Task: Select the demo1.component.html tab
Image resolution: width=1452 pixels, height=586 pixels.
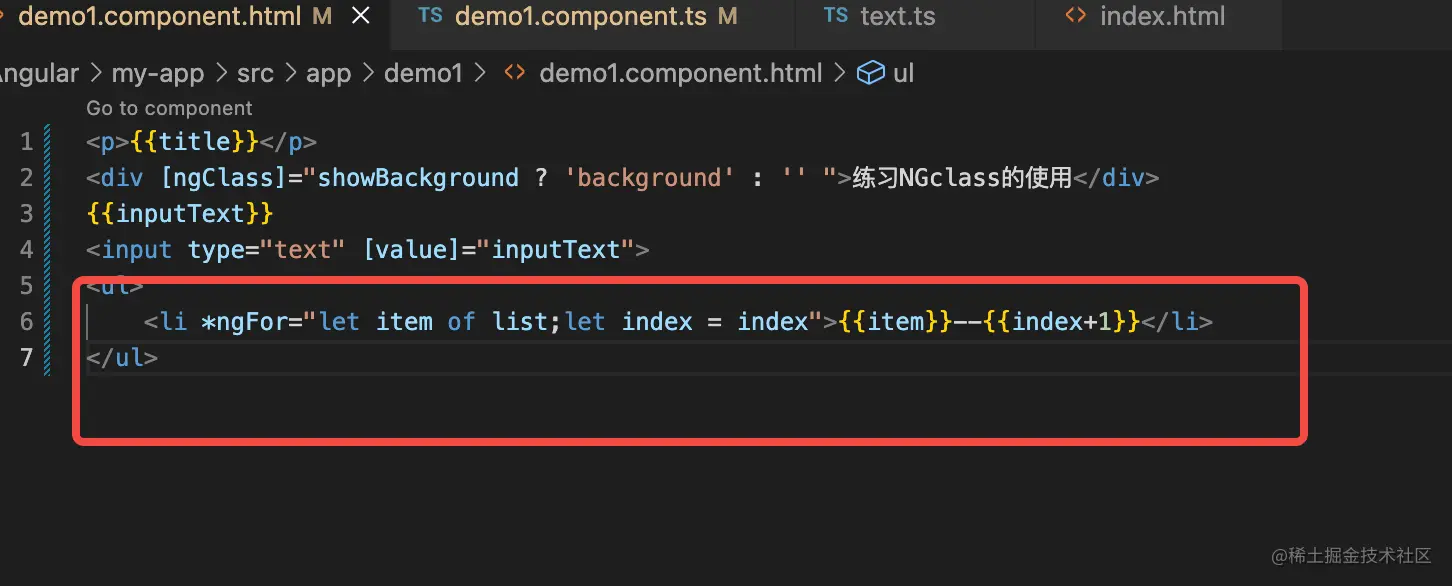Action: pos(160,16)
